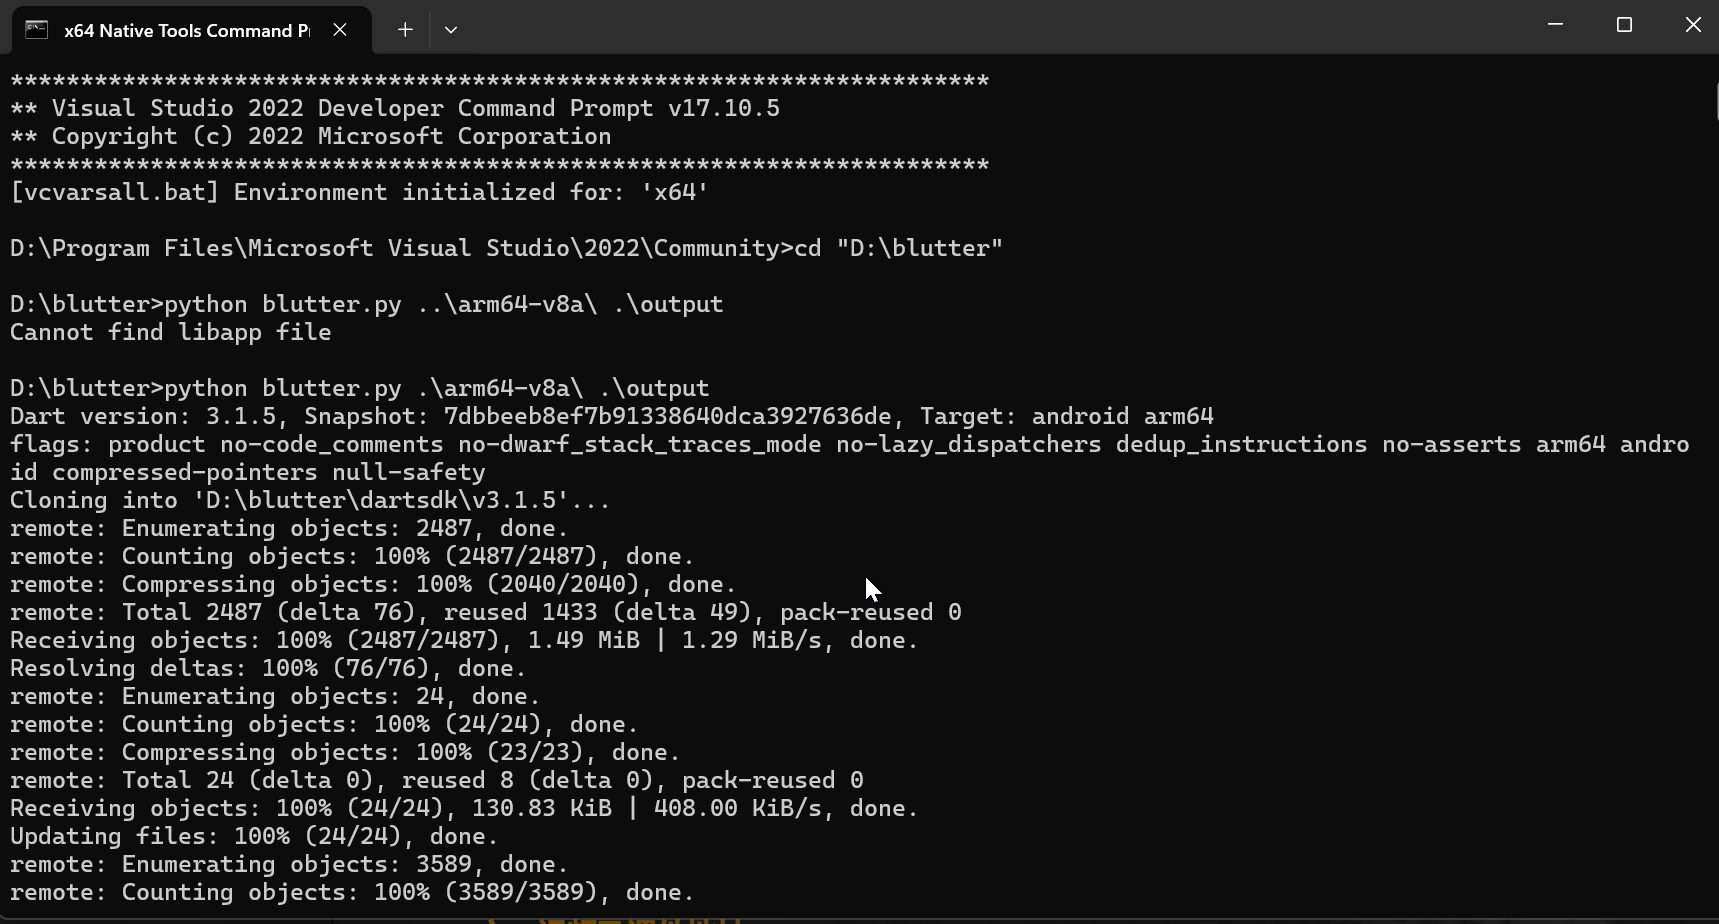The width and height of the screenshot is (1719, 924).
Task: Click the 'Resolving deltas: 100% (76/76)' line
Action: (268, 668)
